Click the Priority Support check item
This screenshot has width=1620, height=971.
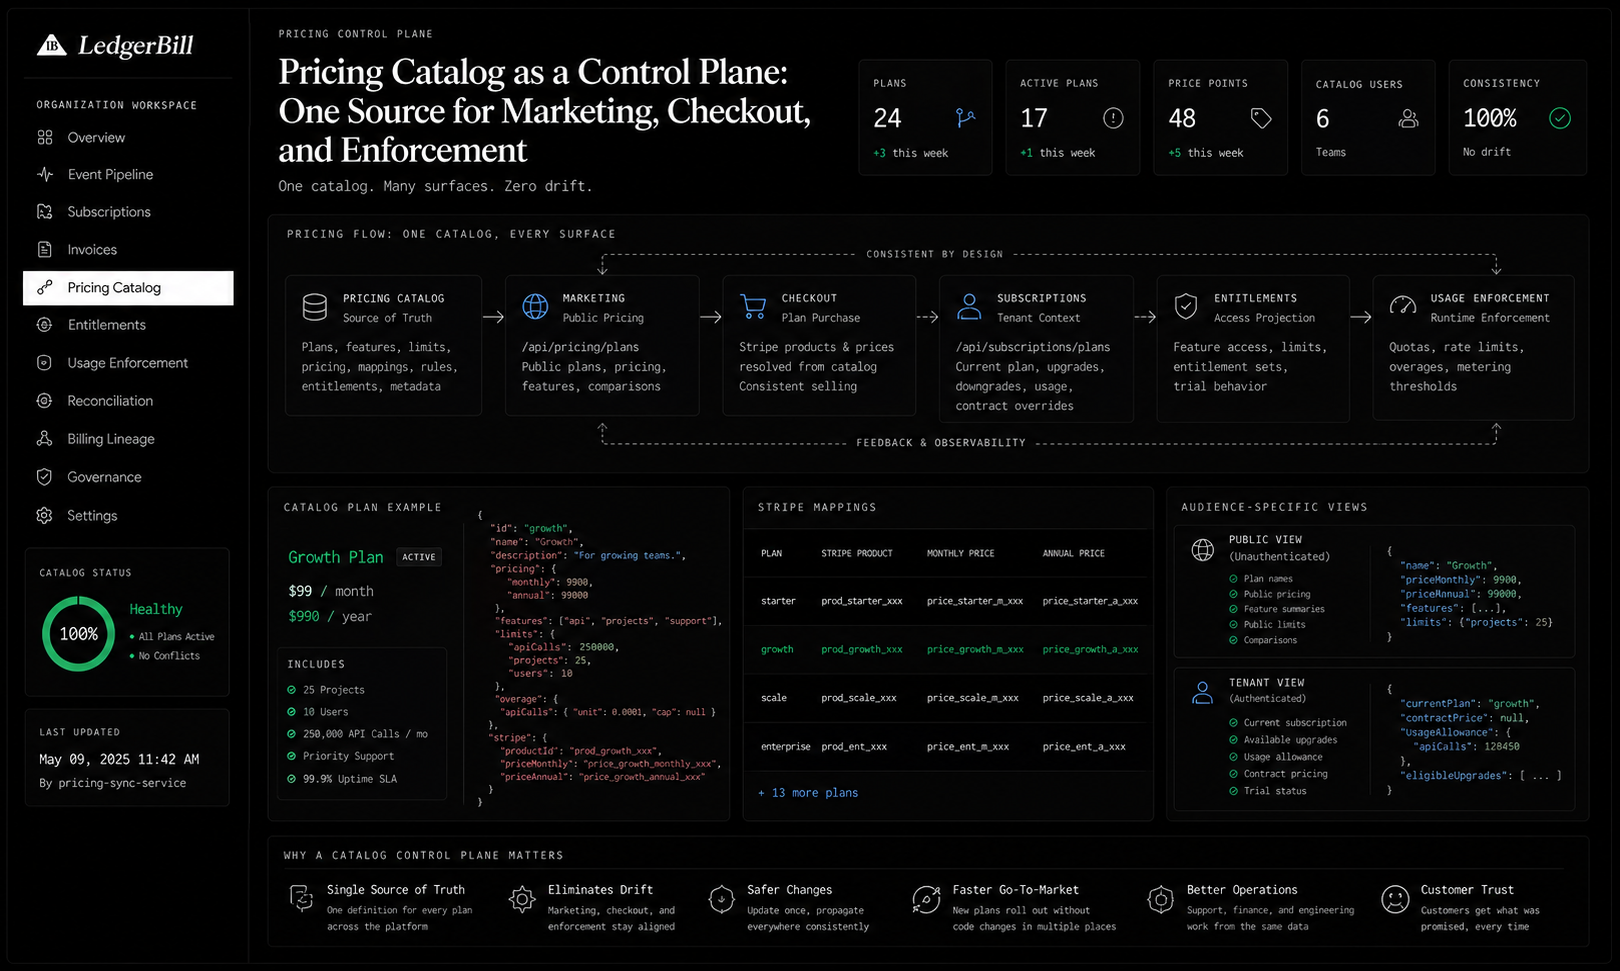tap(340, 756)
